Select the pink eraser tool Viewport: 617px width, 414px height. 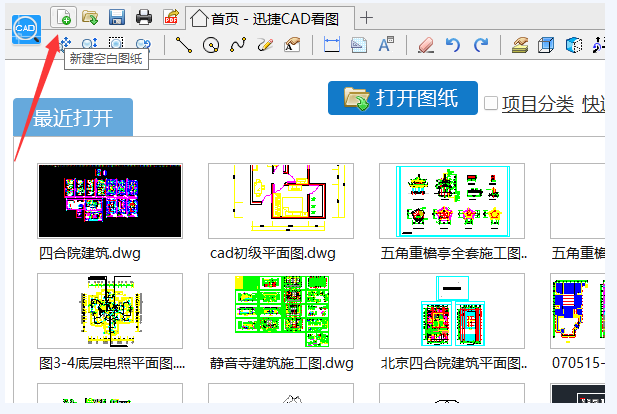coord(426,45)
